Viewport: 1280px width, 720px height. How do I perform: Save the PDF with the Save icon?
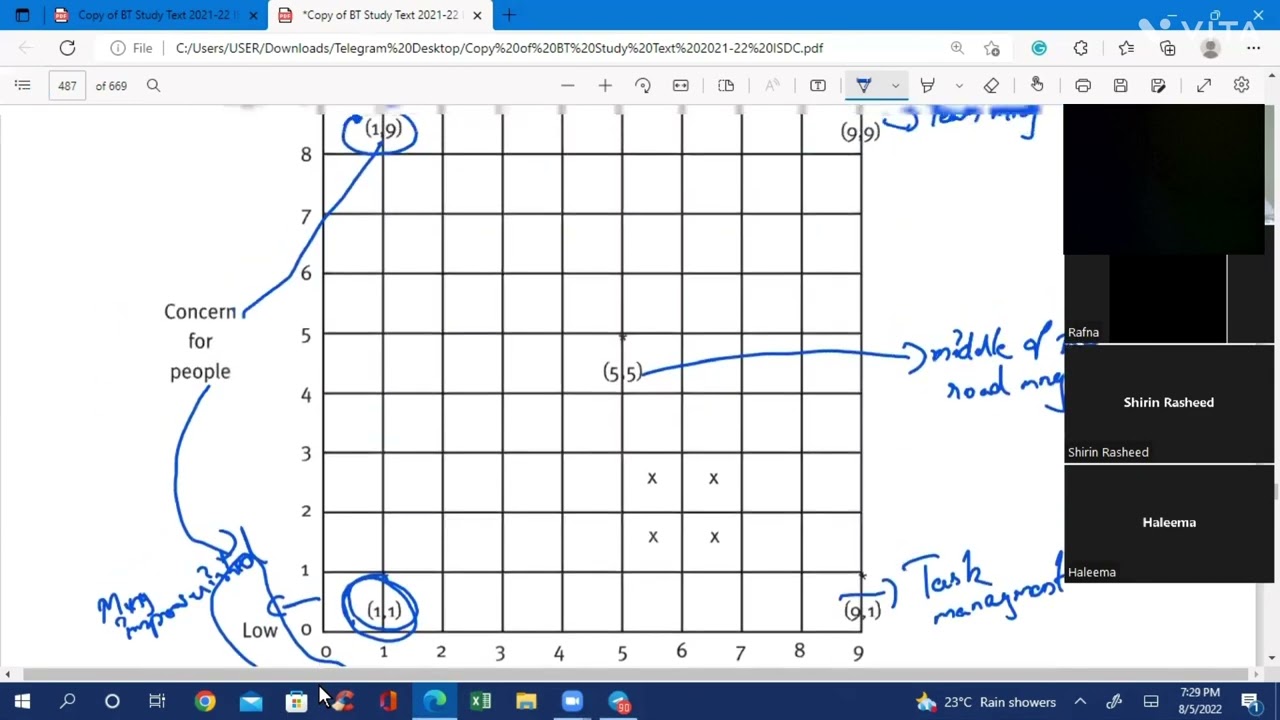[x=1120, y=86]
